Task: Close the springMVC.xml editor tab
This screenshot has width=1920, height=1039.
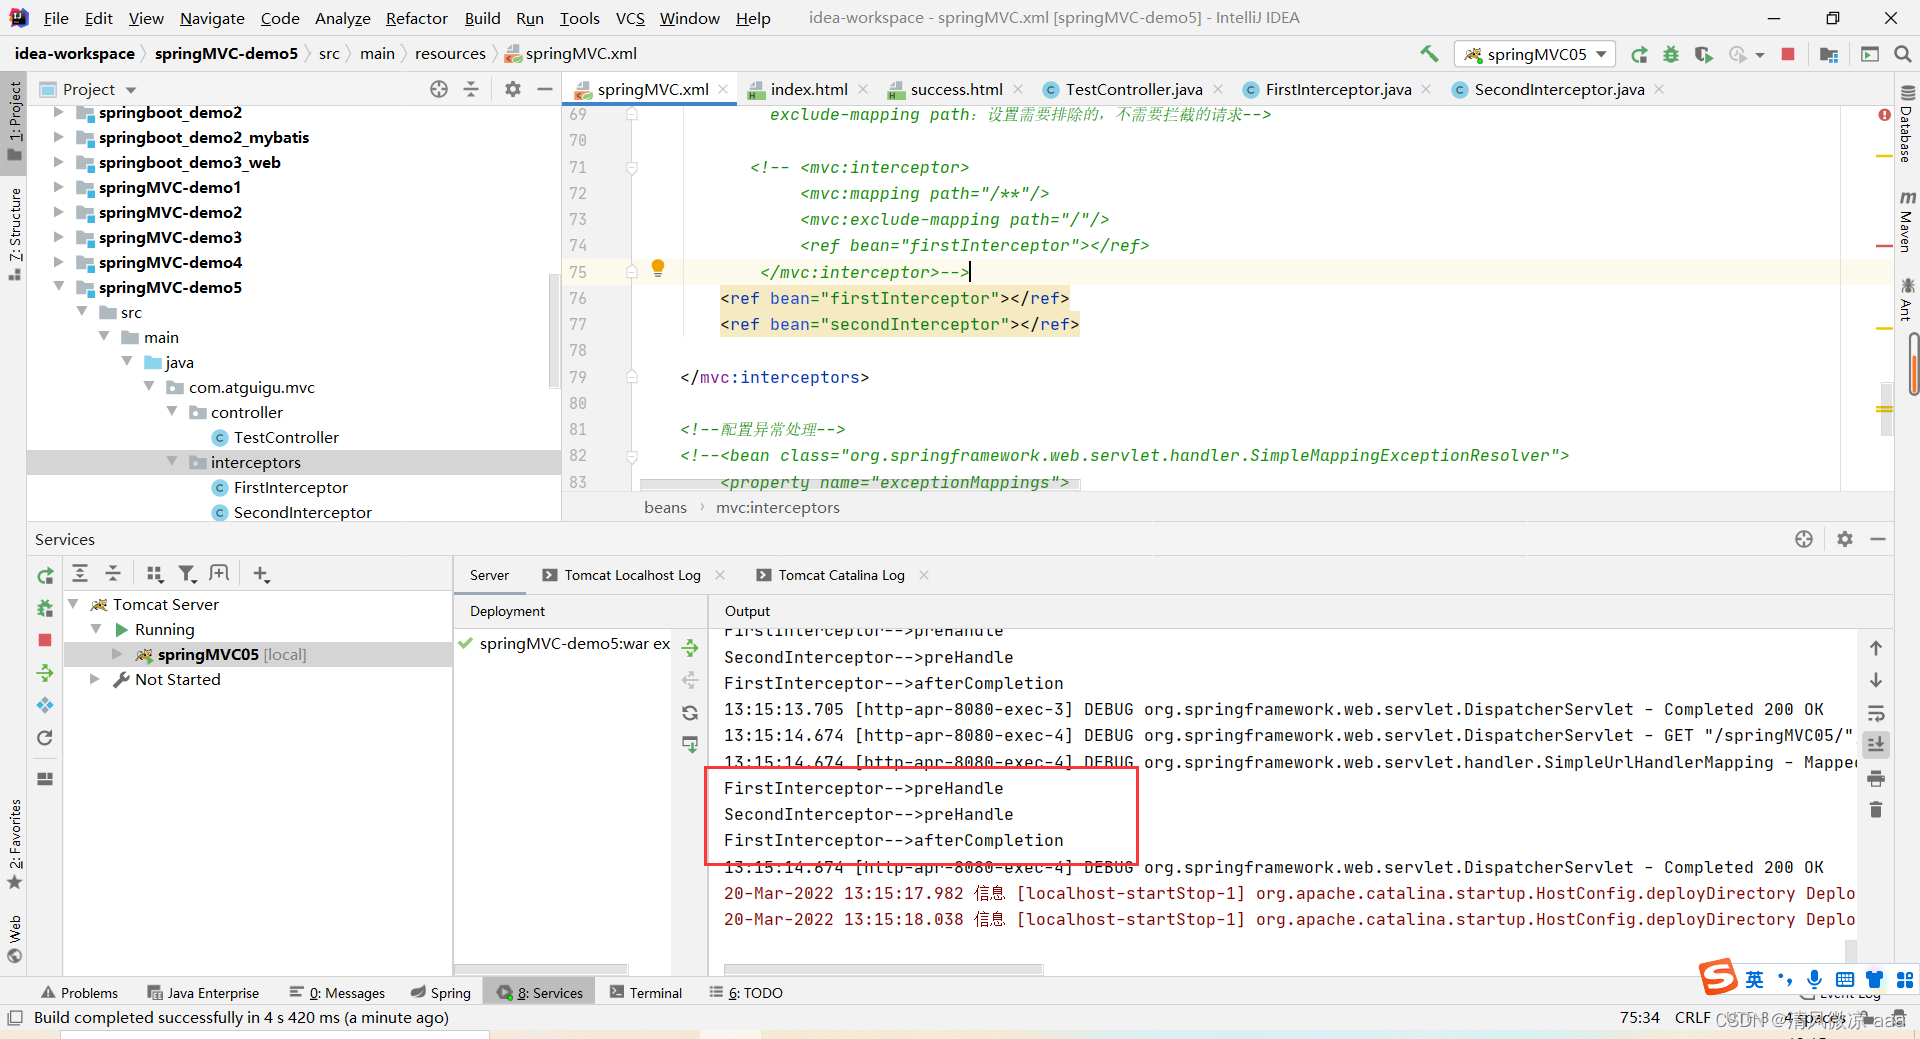Action: pyautogui.click(x=724, y=89)
